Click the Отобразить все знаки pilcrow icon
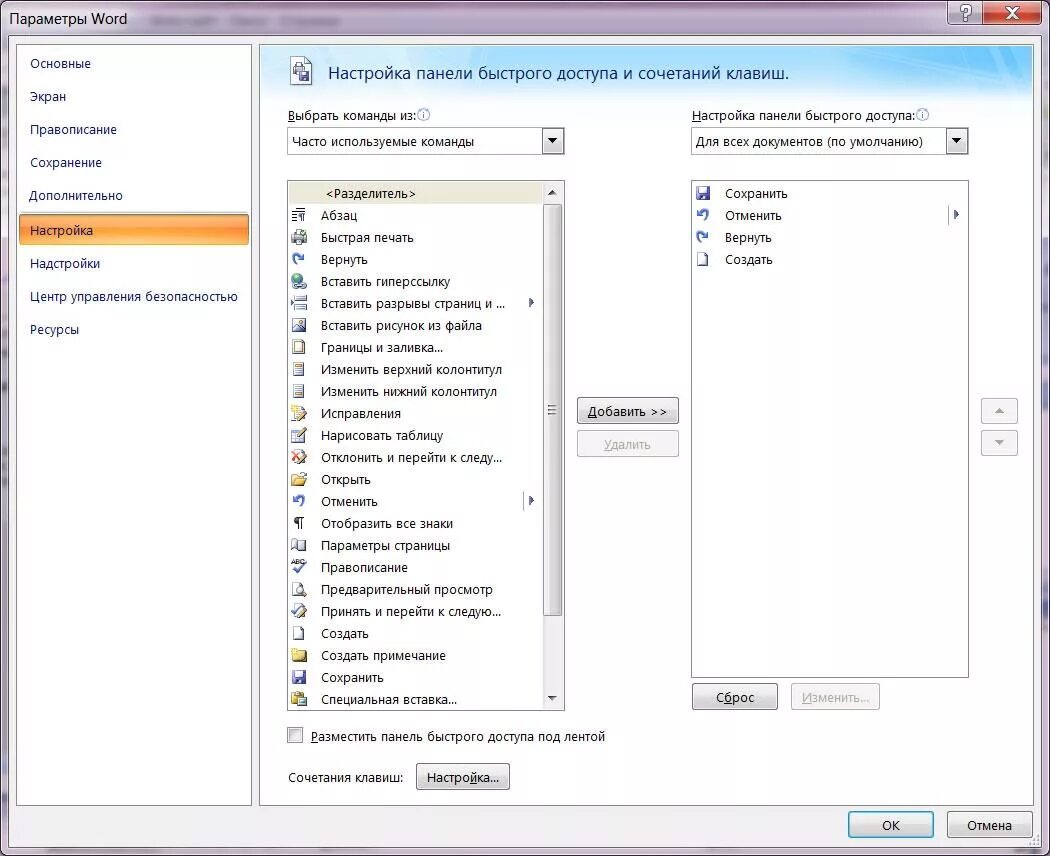The width and height of the screenshot is (1050, 856). pyautogui.click(x=299, y=523)
